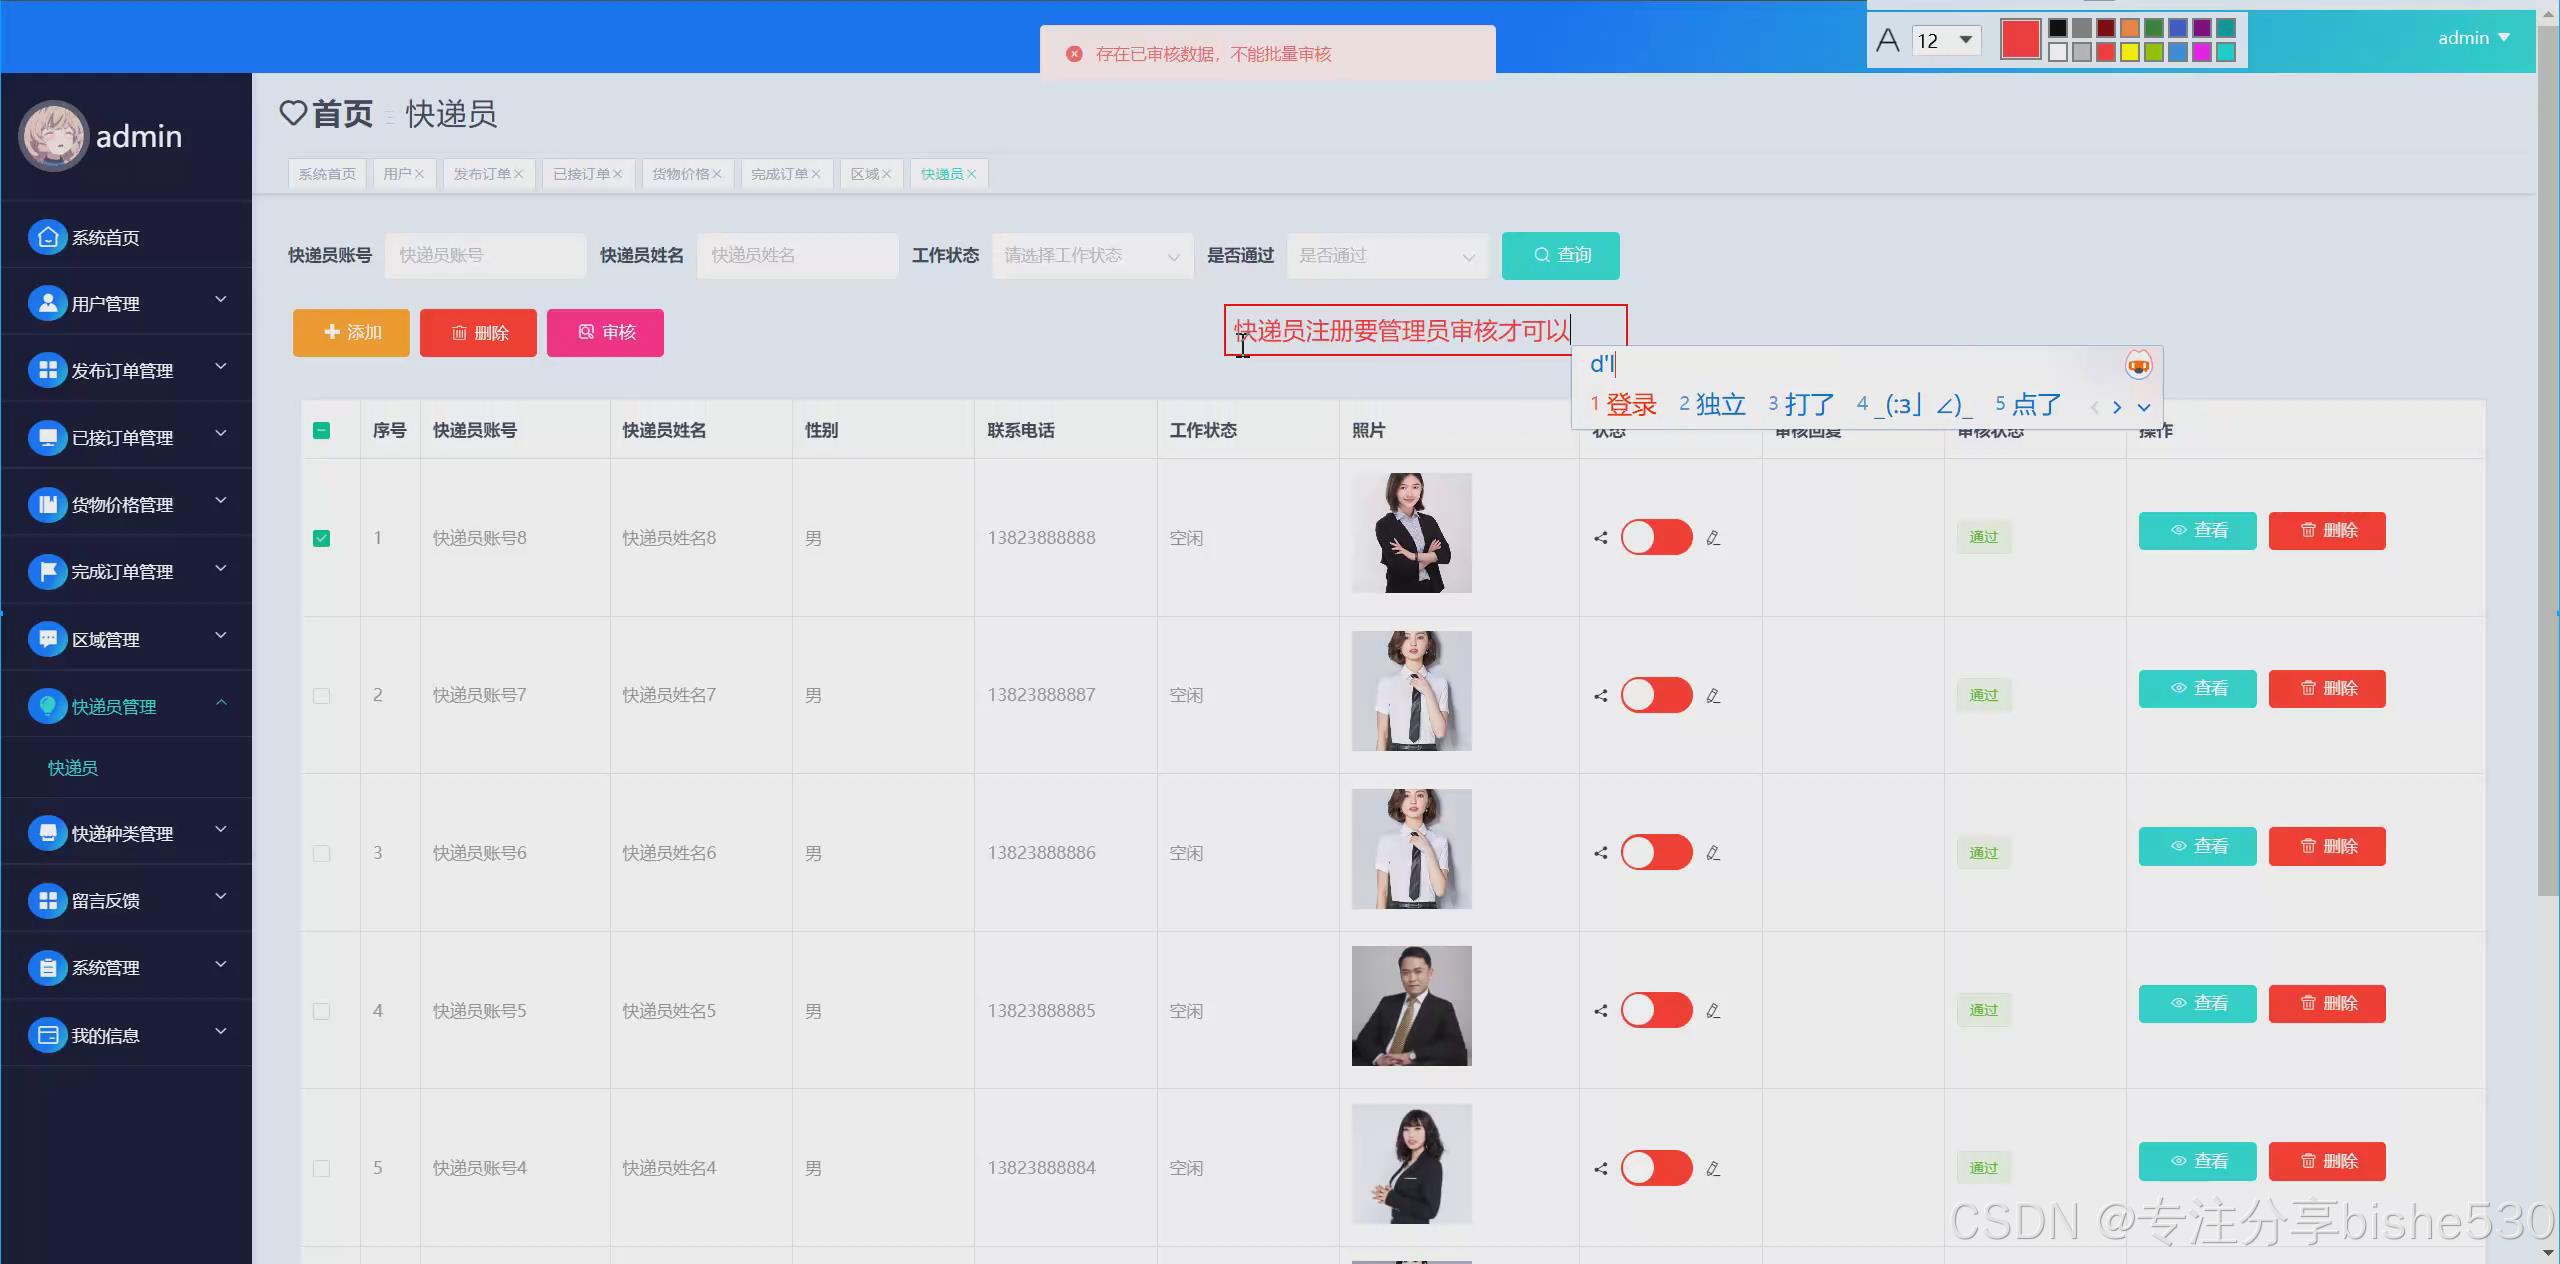Viewport: 2560px width, 1264px height.
Task: Click 查看 button for 快递员账号4
Action: pyautogui.click(x=2197, y=1161)
